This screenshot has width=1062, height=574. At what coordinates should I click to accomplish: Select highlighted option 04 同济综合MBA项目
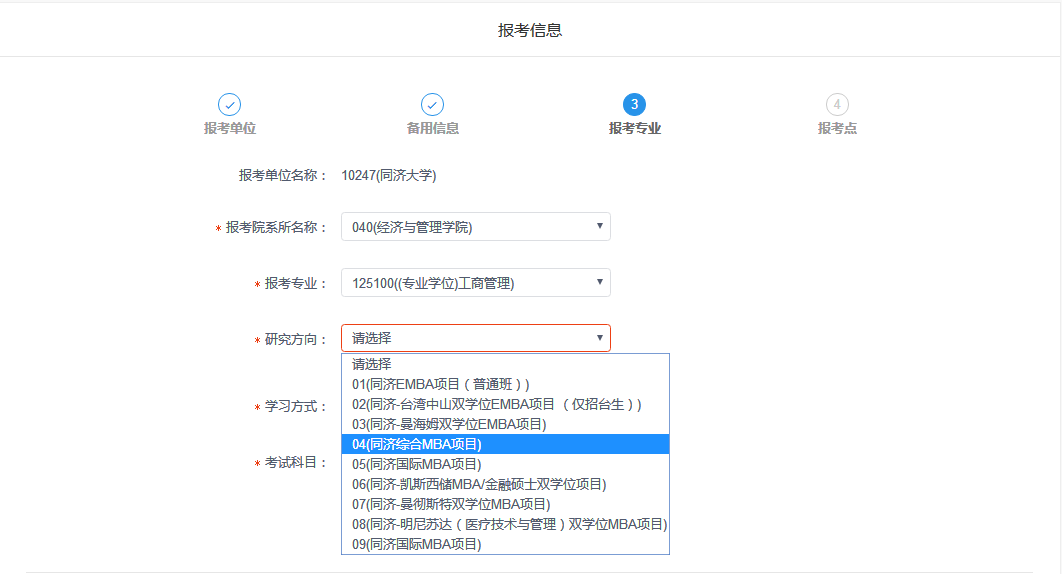(x=417, y=444)
